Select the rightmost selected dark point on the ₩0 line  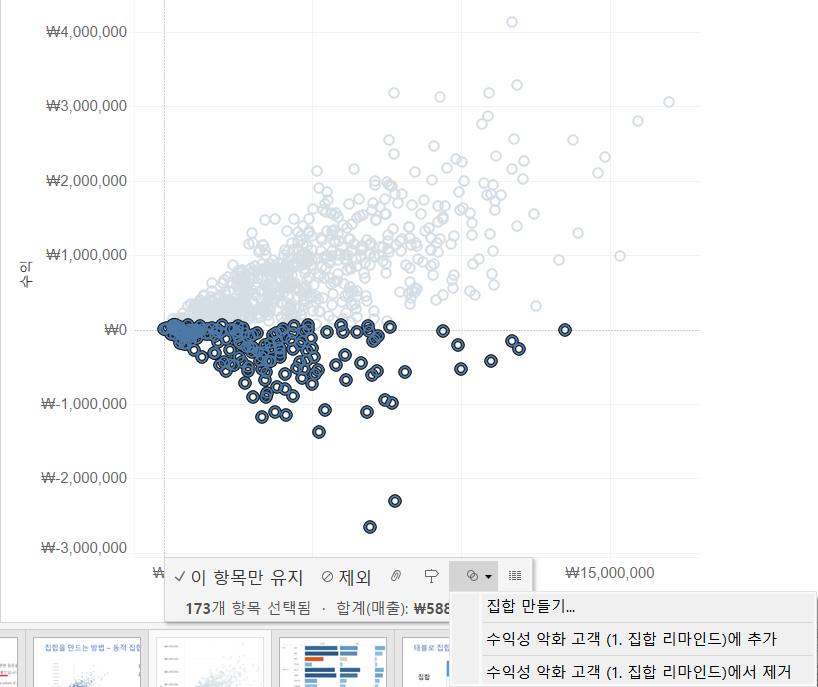coord(564,330)
